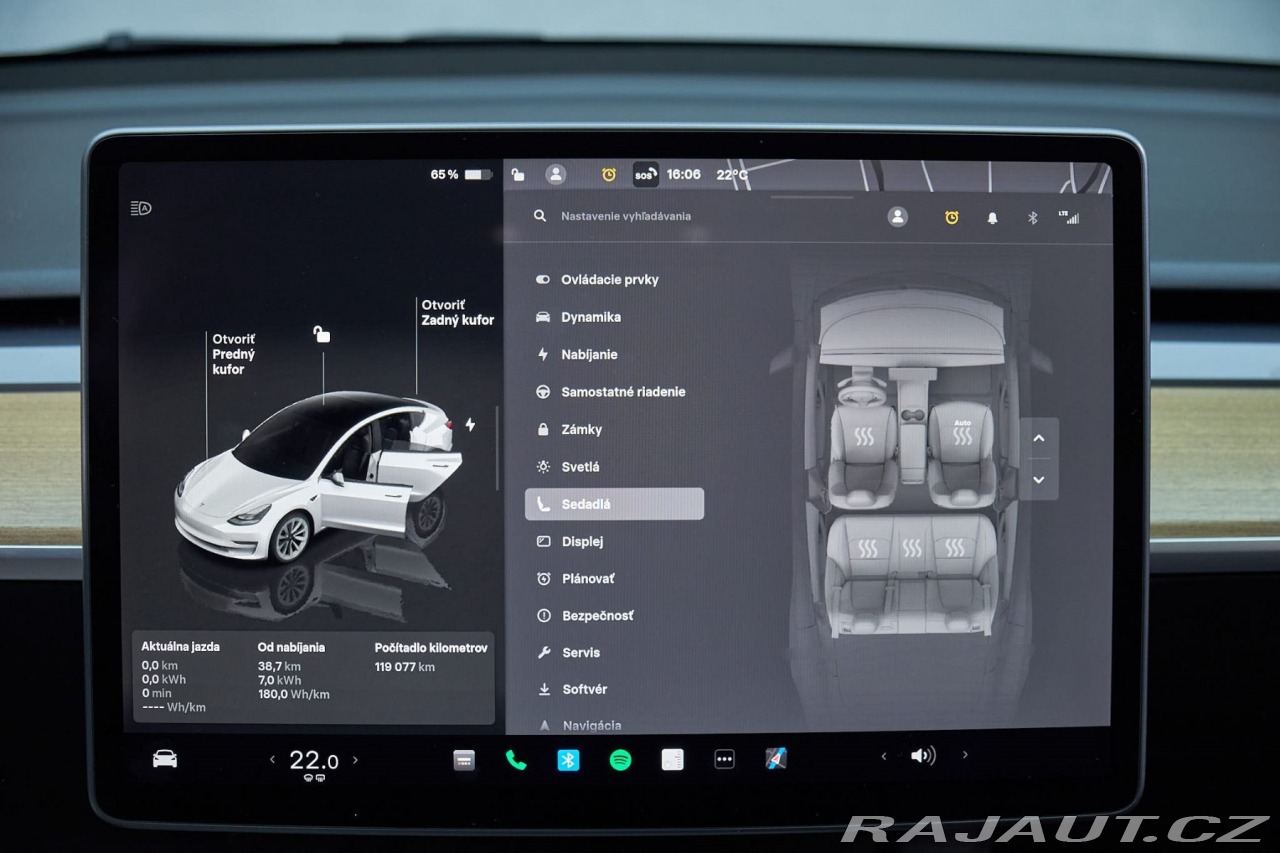1280x853 pixels.
Task: Click the Nastavenie vyhľadávania search field
Action: click(626, 216)
